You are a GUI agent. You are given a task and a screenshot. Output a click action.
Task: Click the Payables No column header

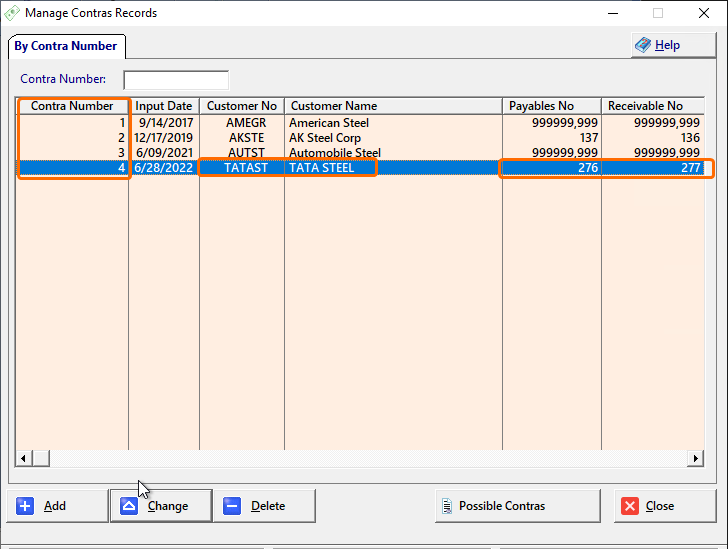[551, 106]
